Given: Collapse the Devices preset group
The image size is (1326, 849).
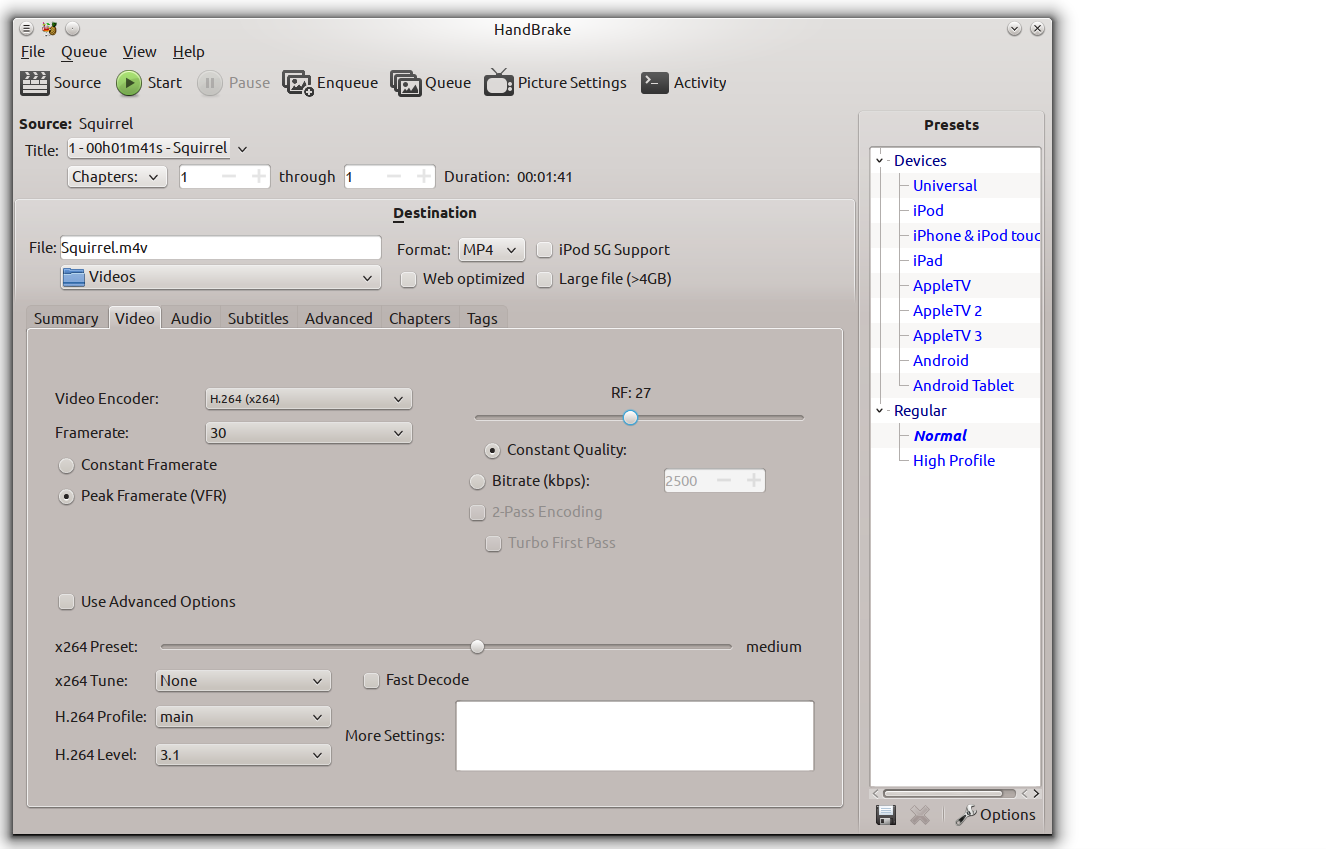Looking at the screenshot, I should (x=880, y=161).
